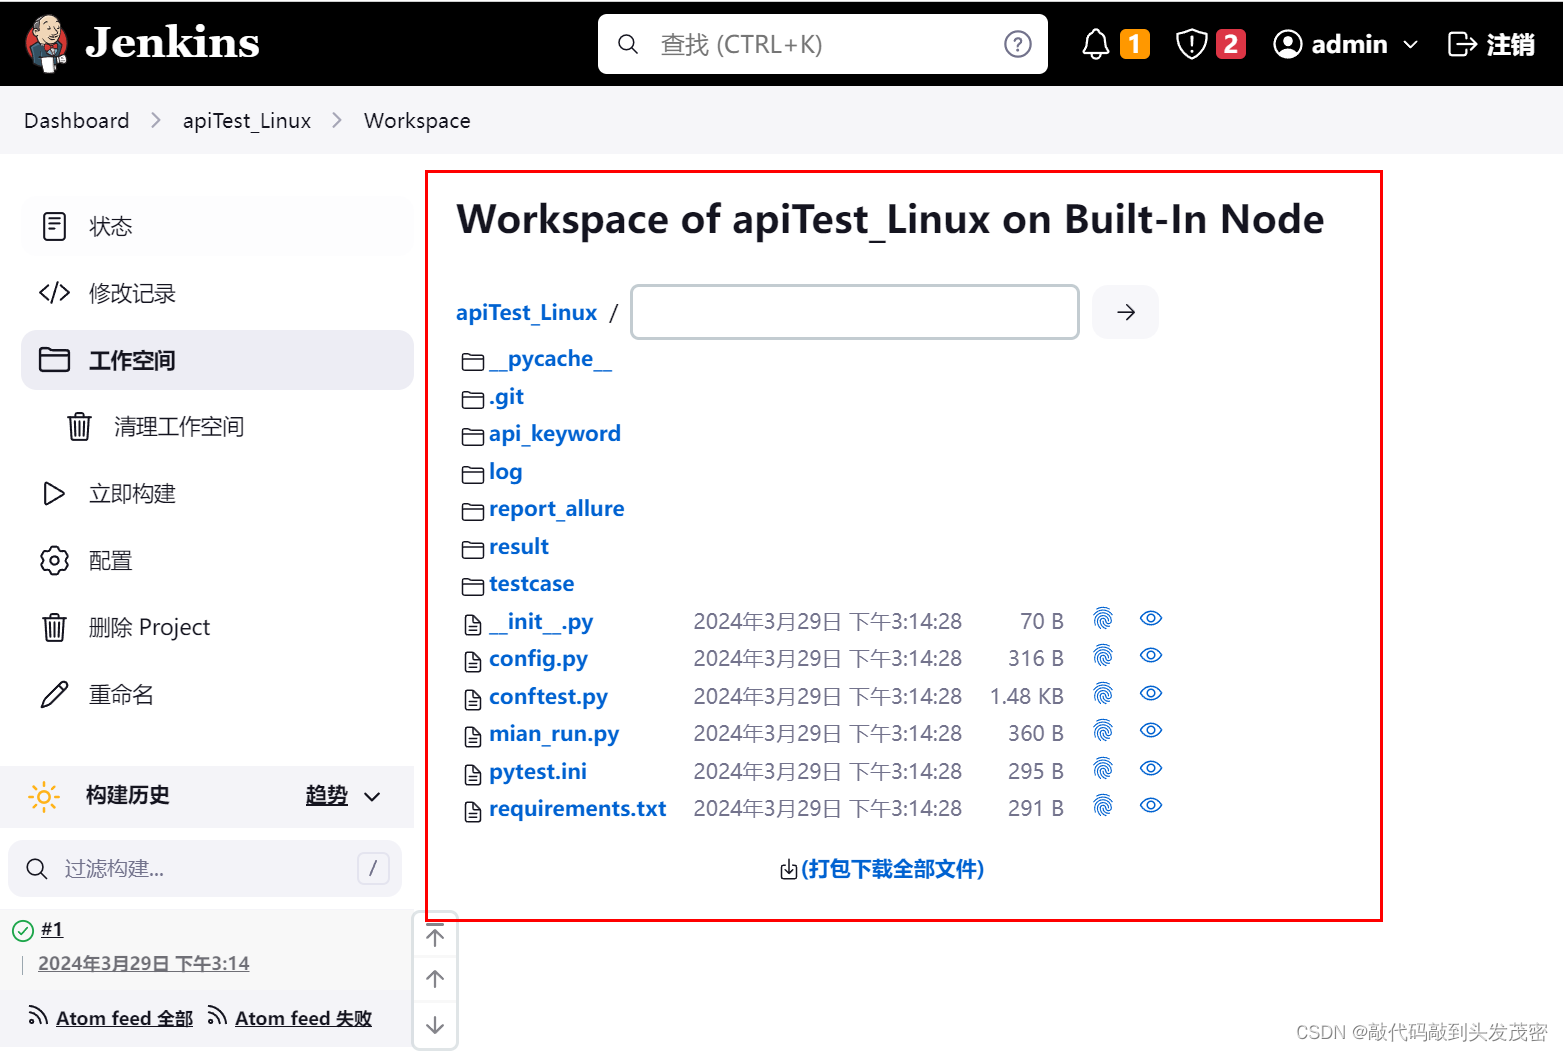The image size is (1563, 1051).
Task: Click fingerprint icon for requirements.txt
Action: pyautogui.click(x=1103, y=806)
